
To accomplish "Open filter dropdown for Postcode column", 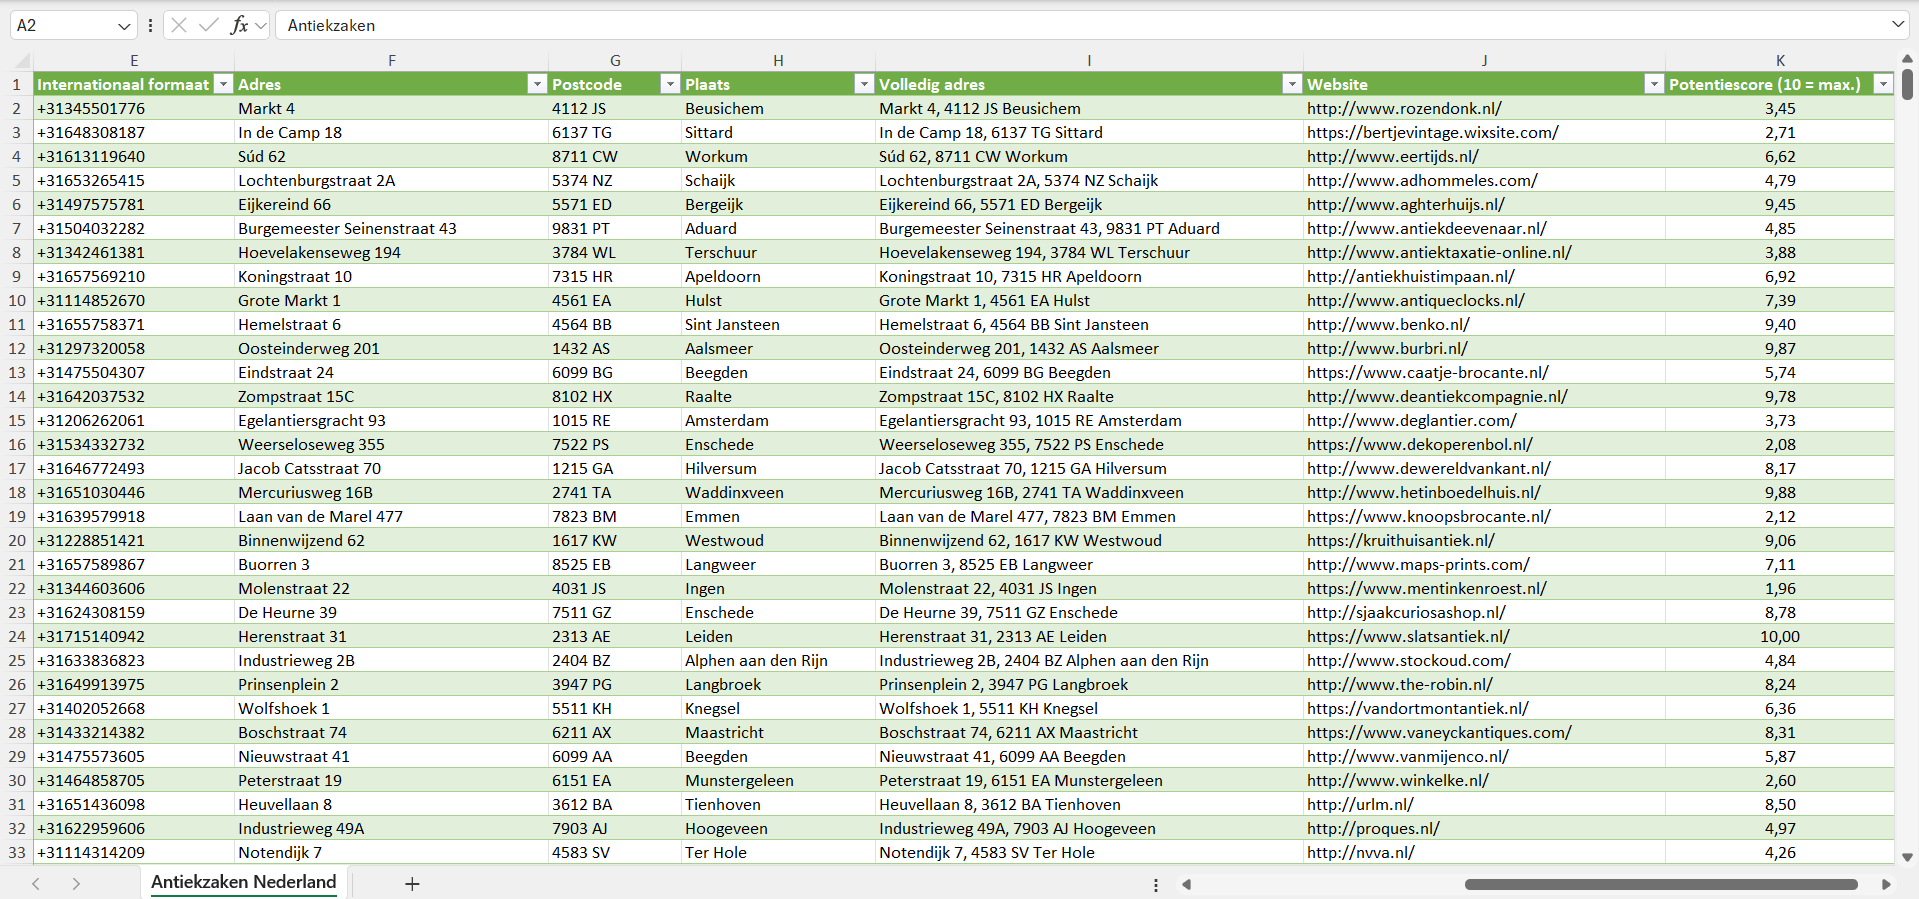I will click(x=670, y=84).
